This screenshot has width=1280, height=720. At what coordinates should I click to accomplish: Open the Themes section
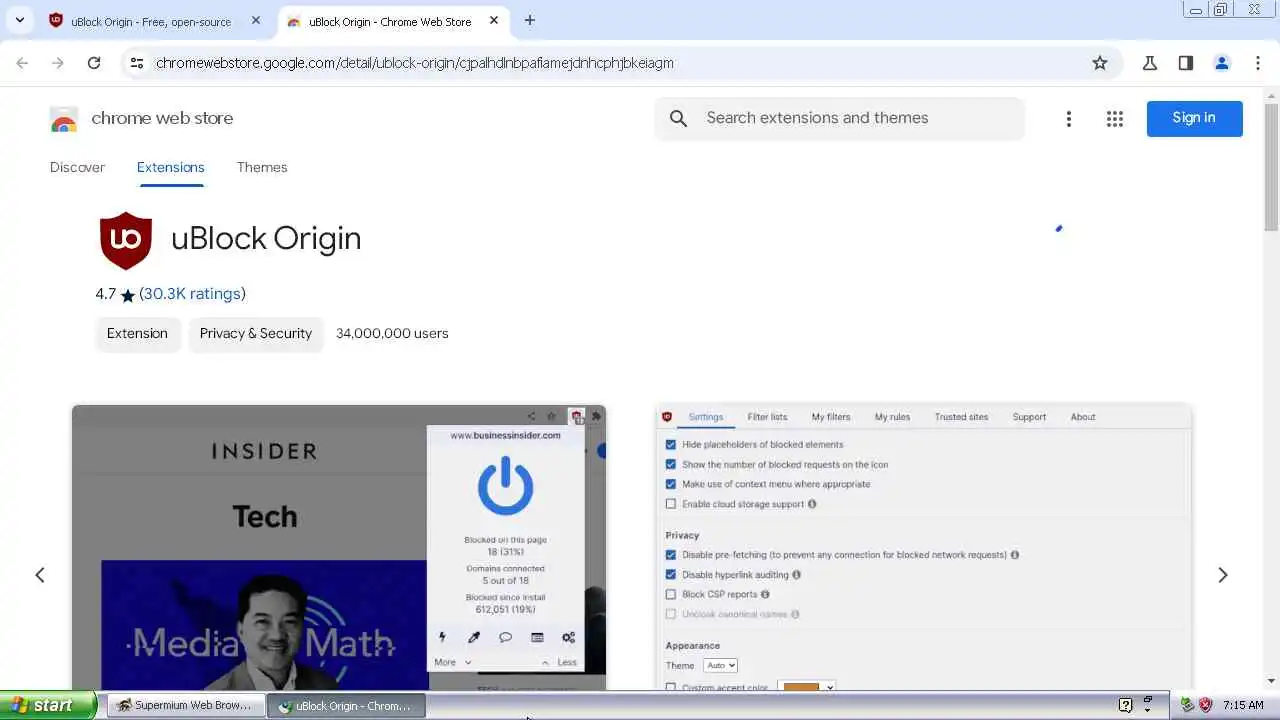point(262,167)
